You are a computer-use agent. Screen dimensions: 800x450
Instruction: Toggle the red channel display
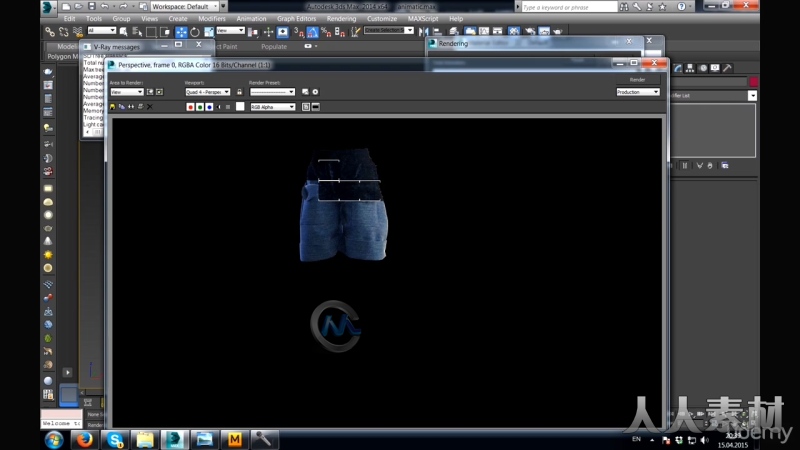coord(190,106)
